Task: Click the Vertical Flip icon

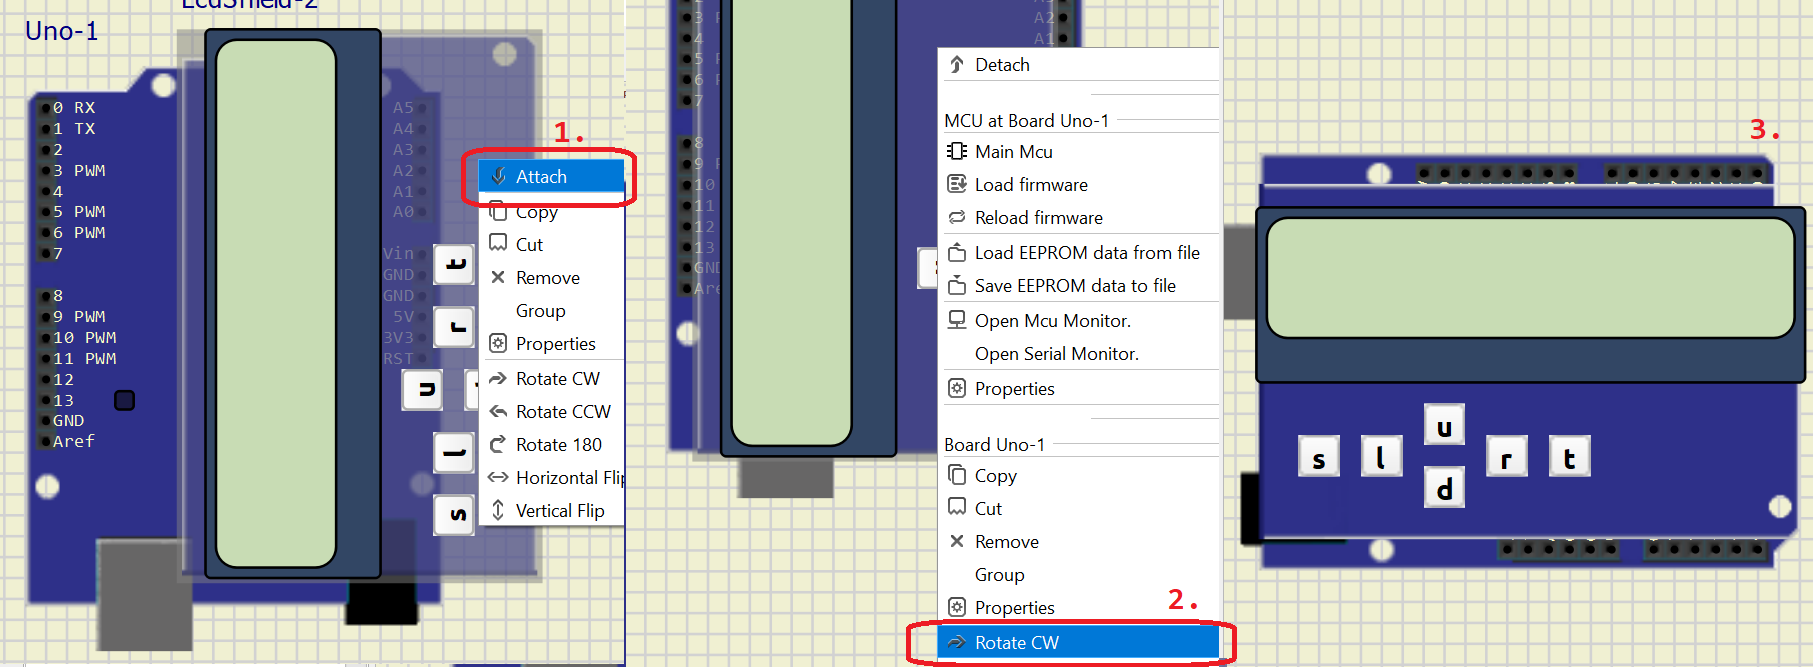Action: pyautogui.click(x=498, y=510)
